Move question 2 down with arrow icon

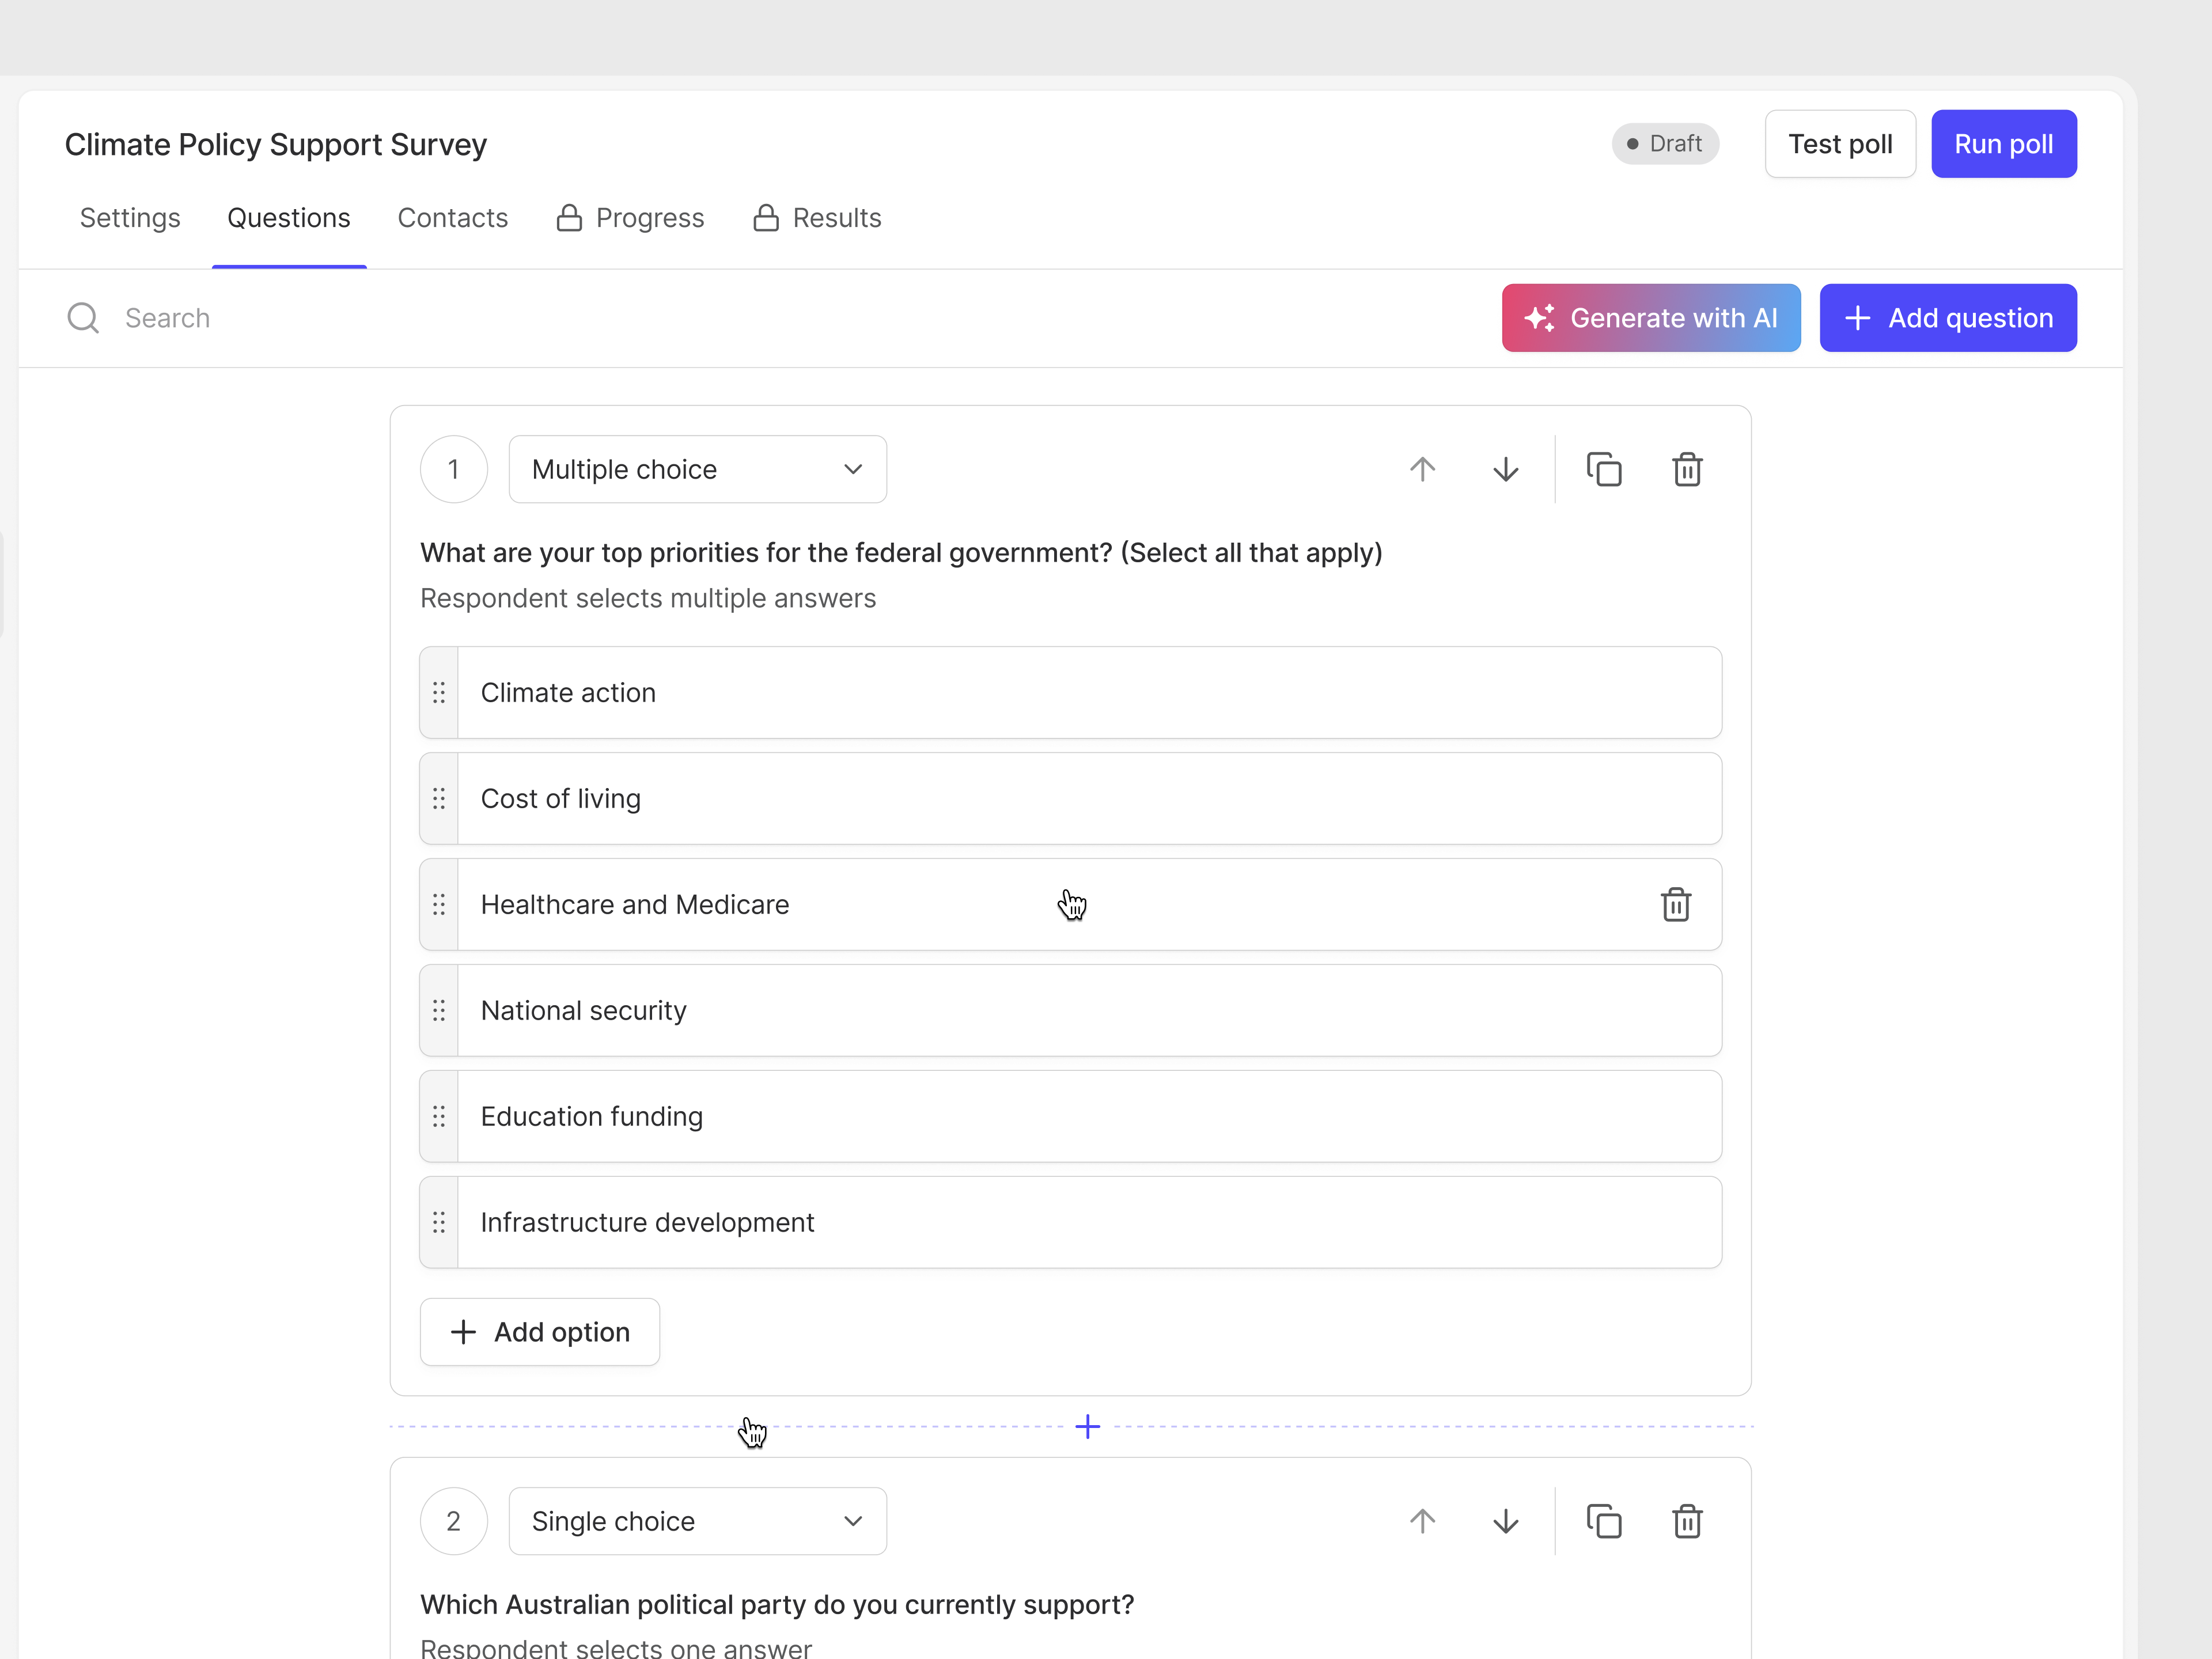1505,1521
